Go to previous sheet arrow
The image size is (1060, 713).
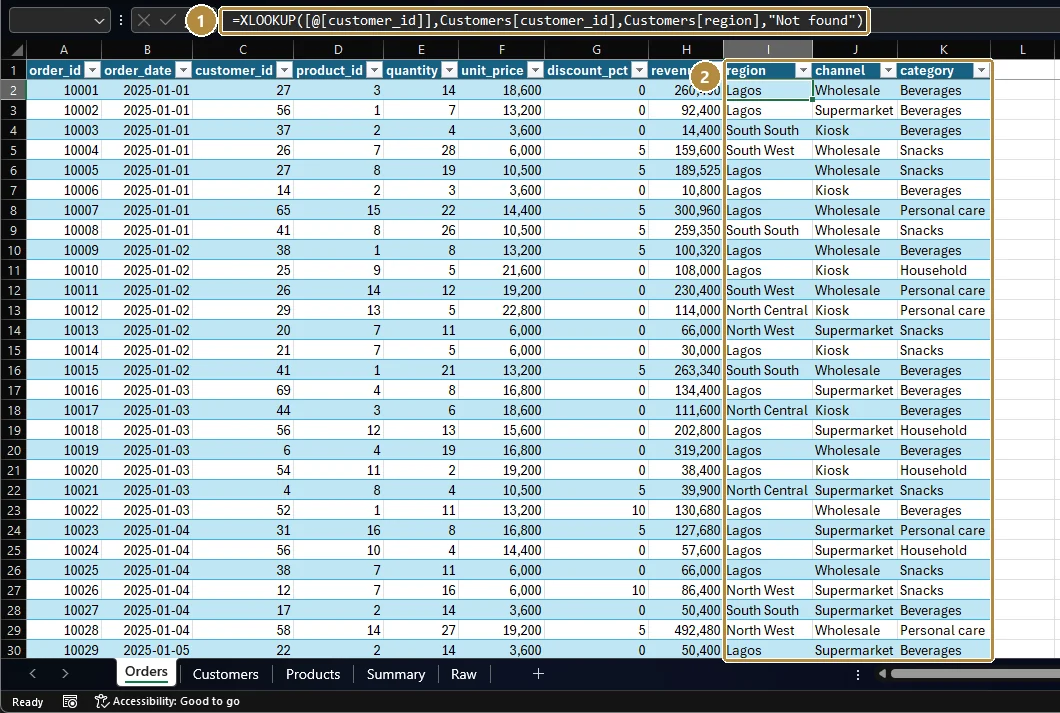(x=32, y=674)
